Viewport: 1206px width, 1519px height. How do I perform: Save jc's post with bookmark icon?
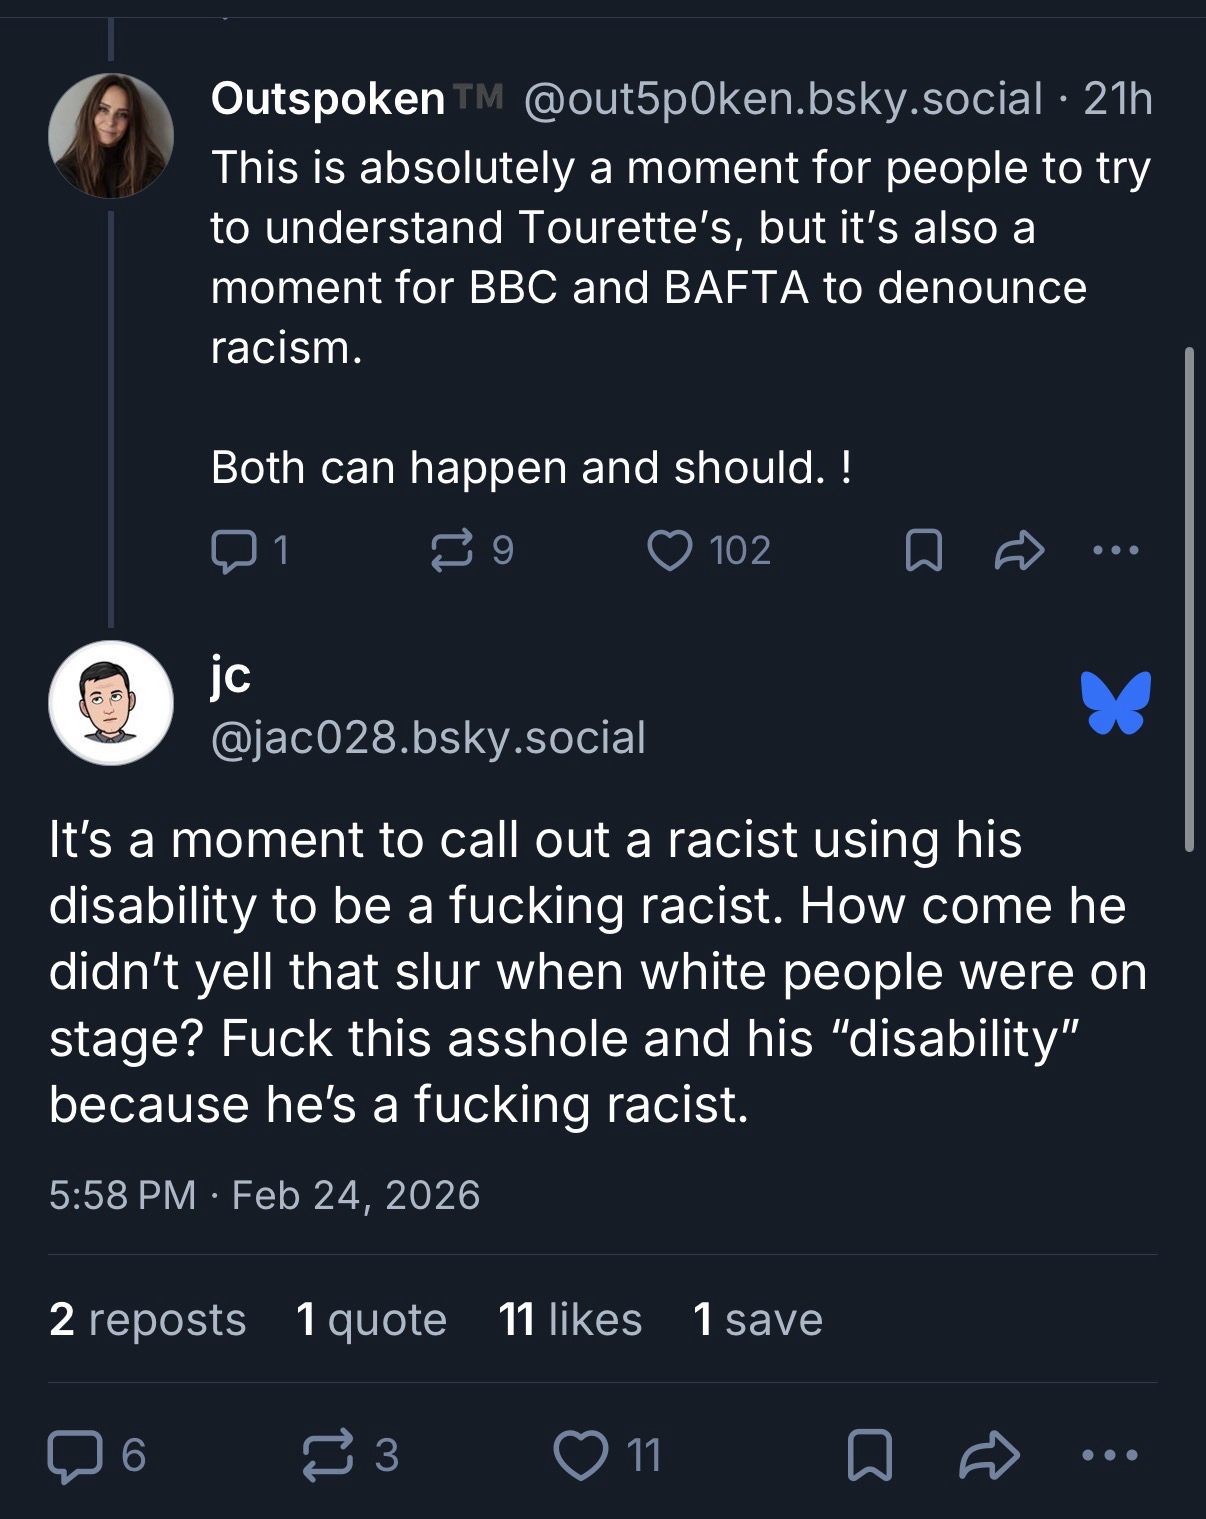(869, 1455)
